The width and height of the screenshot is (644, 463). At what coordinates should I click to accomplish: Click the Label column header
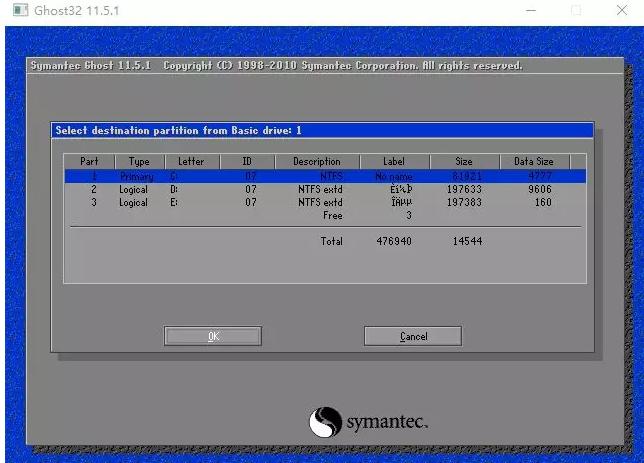[394, 162]
